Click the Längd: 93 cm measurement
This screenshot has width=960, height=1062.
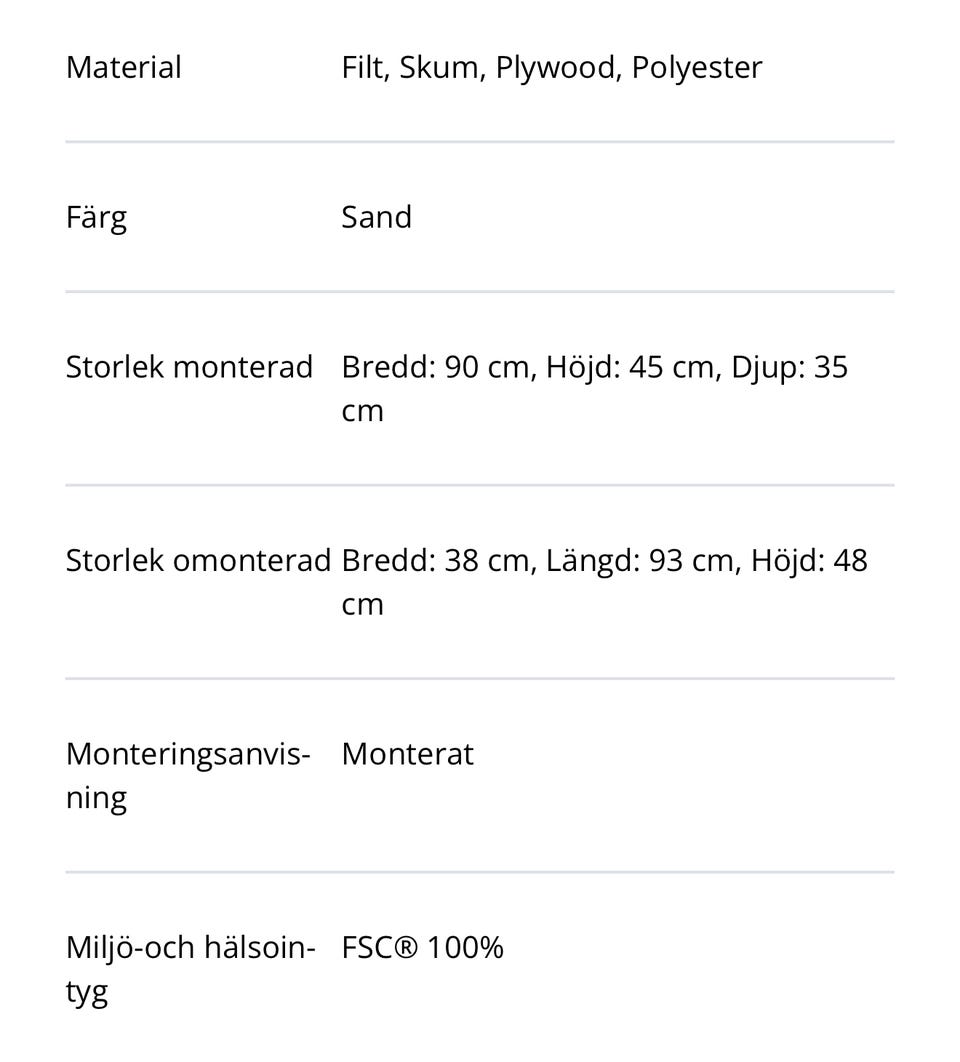click(x=640, y=561)
